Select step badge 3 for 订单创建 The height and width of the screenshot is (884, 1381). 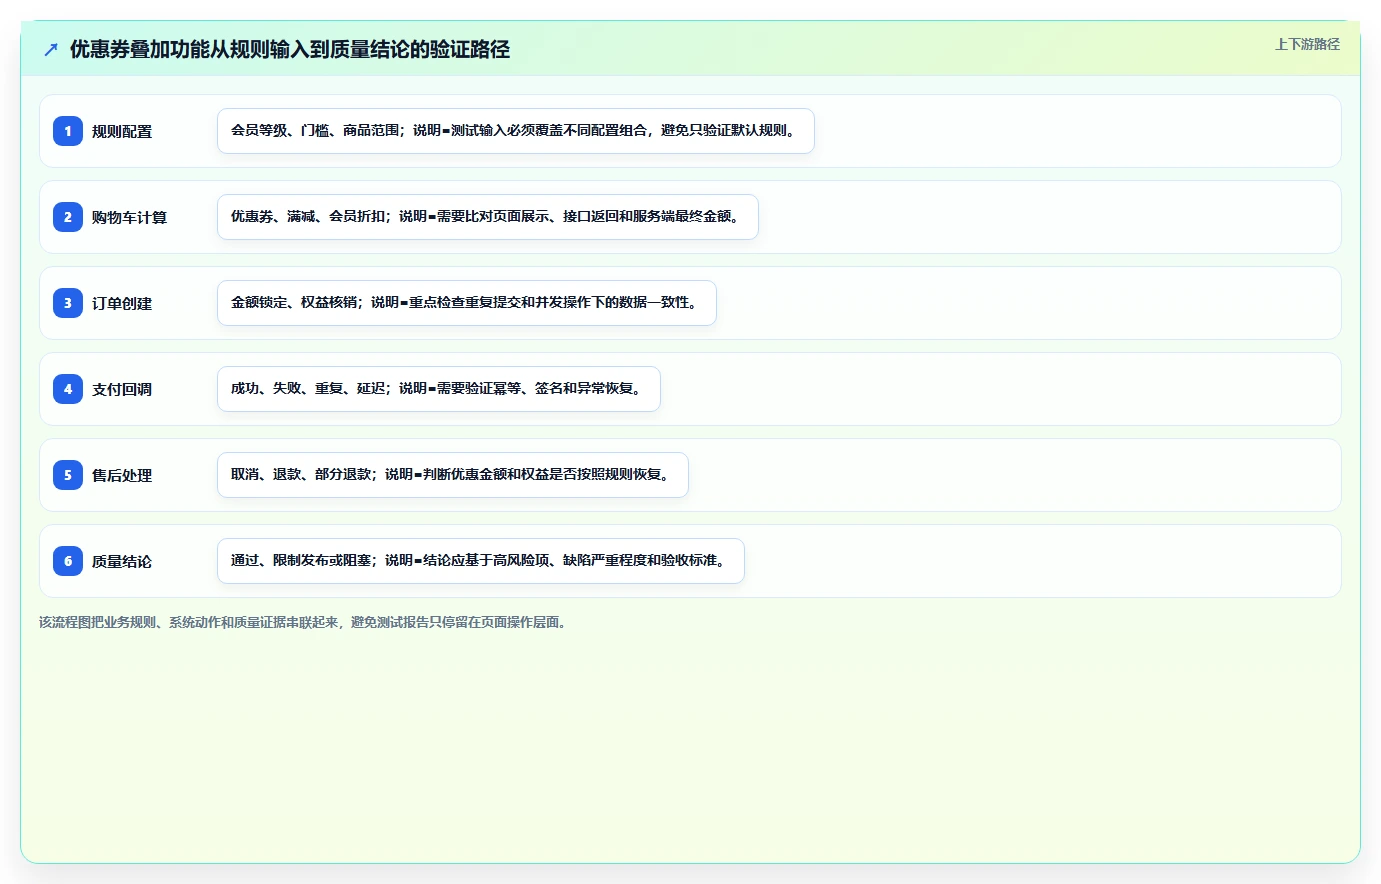point(68,303)
